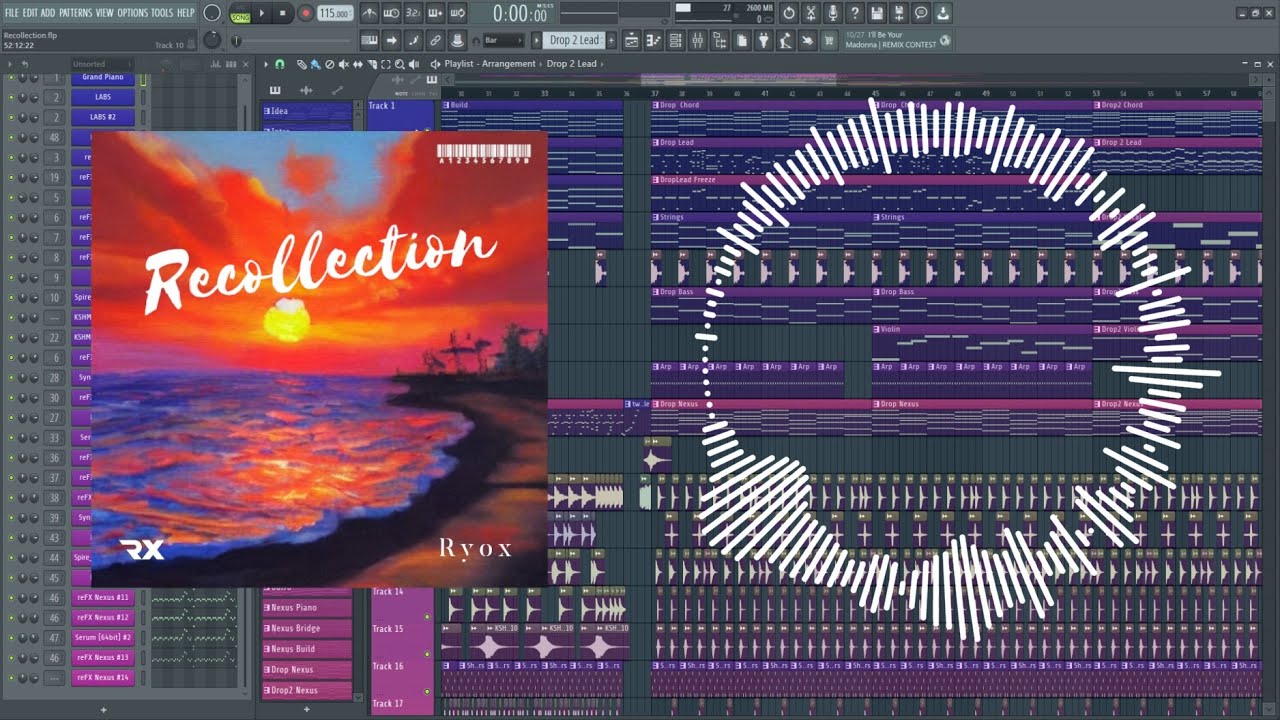
Task: Toggle loop recording icon
Action: click(457, 14)
